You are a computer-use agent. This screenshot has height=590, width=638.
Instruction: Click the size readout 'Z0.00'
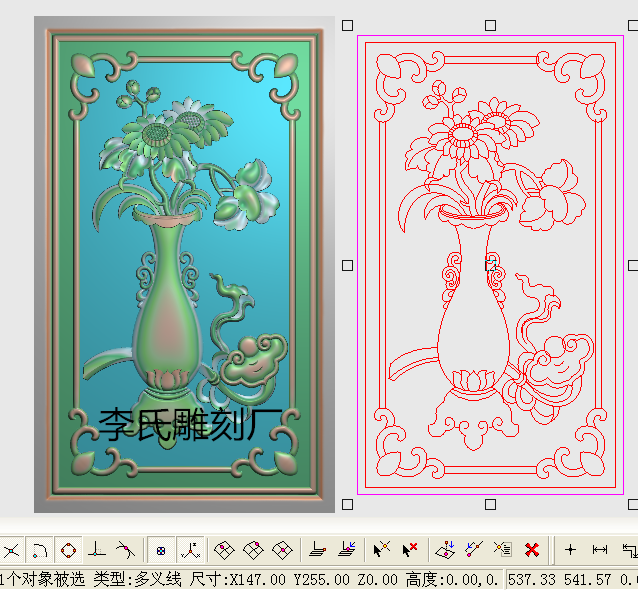(x=378, y=579)
